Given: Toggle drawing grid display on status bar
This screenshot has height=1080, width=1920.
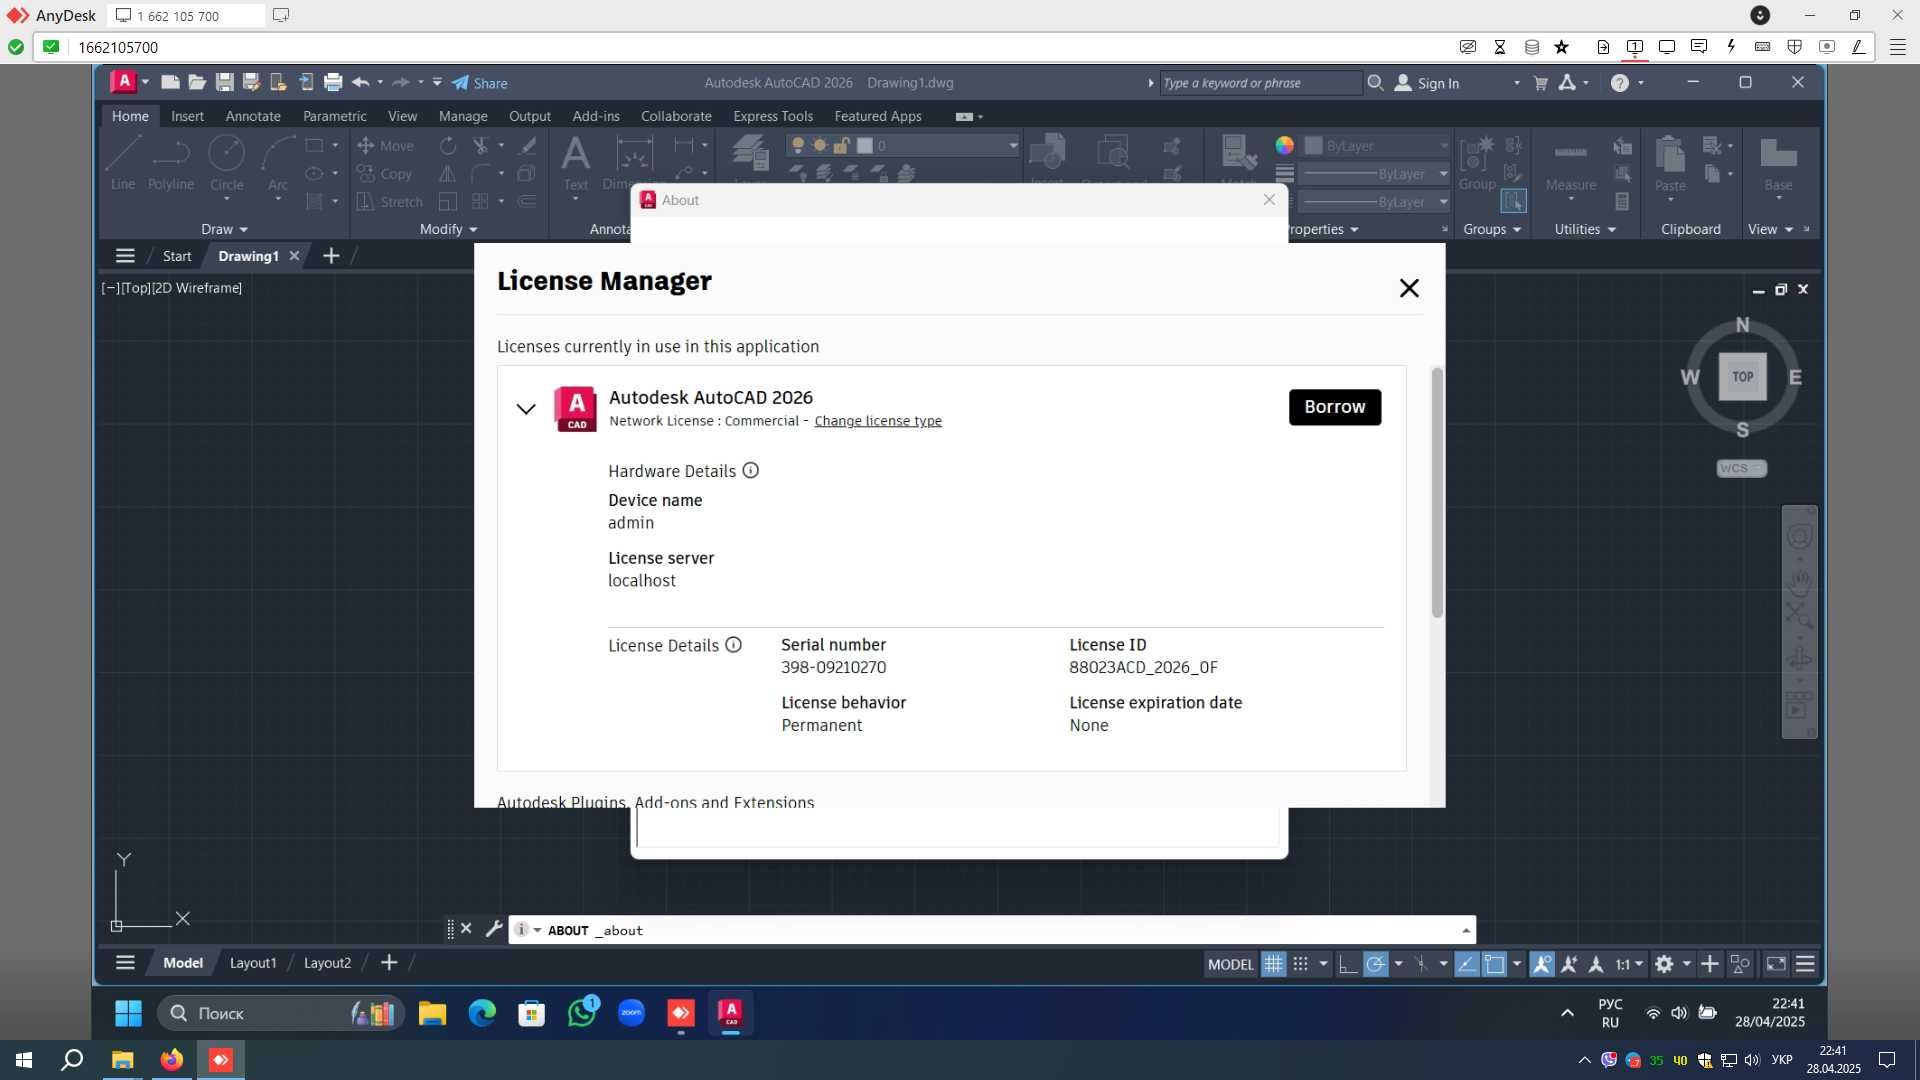Looking at the screenshot, I should 1273,964.
